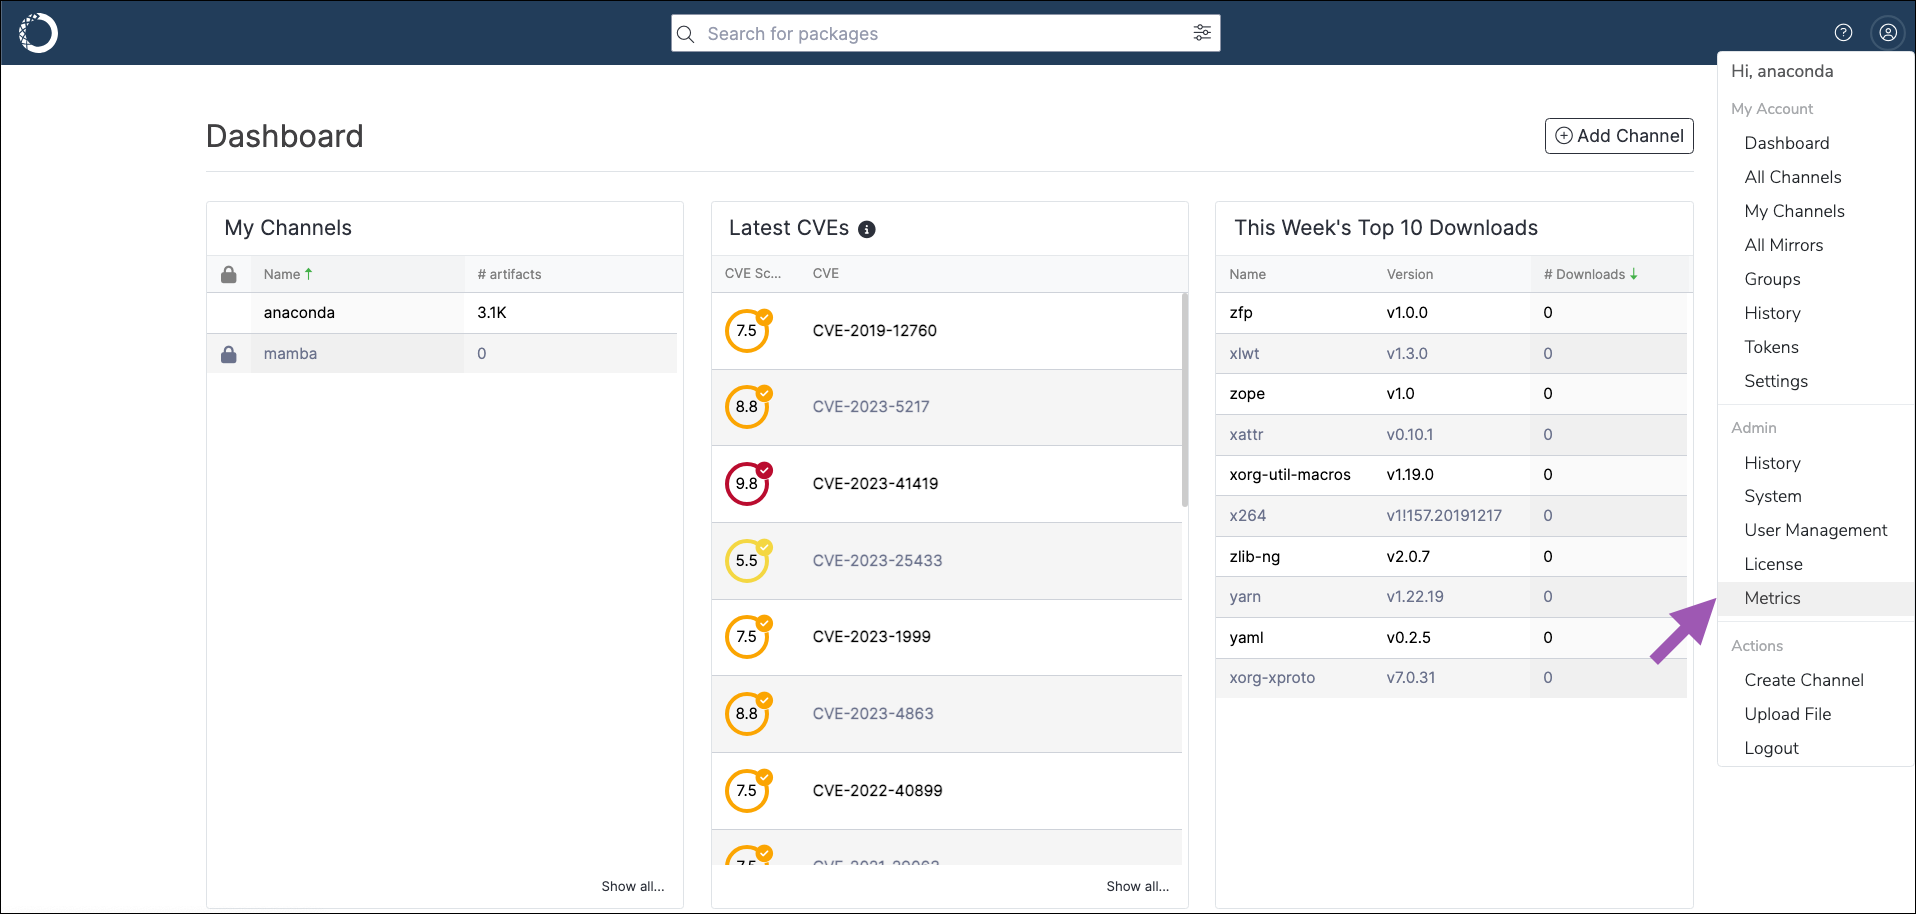Open User Management from the menu

coord(1815,530)
